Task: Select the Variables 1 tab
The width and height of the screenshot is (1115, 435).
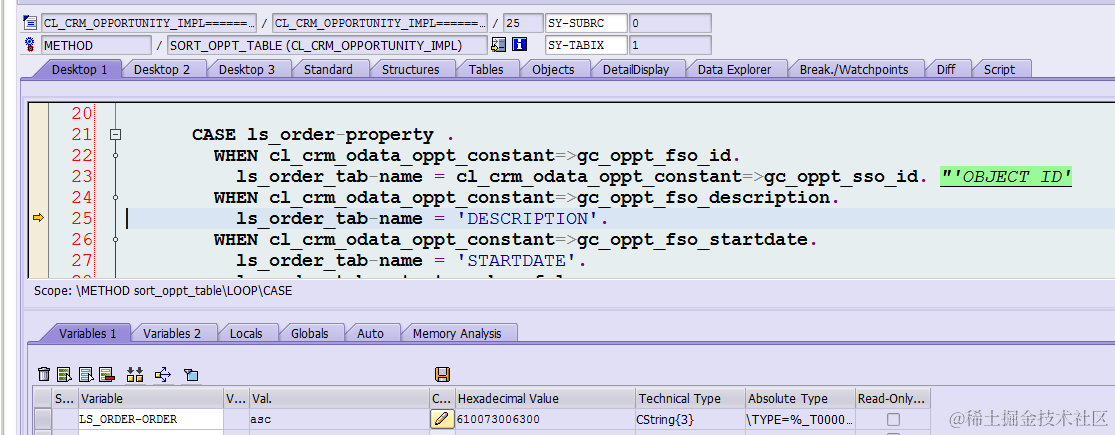Action: (87, 333)
